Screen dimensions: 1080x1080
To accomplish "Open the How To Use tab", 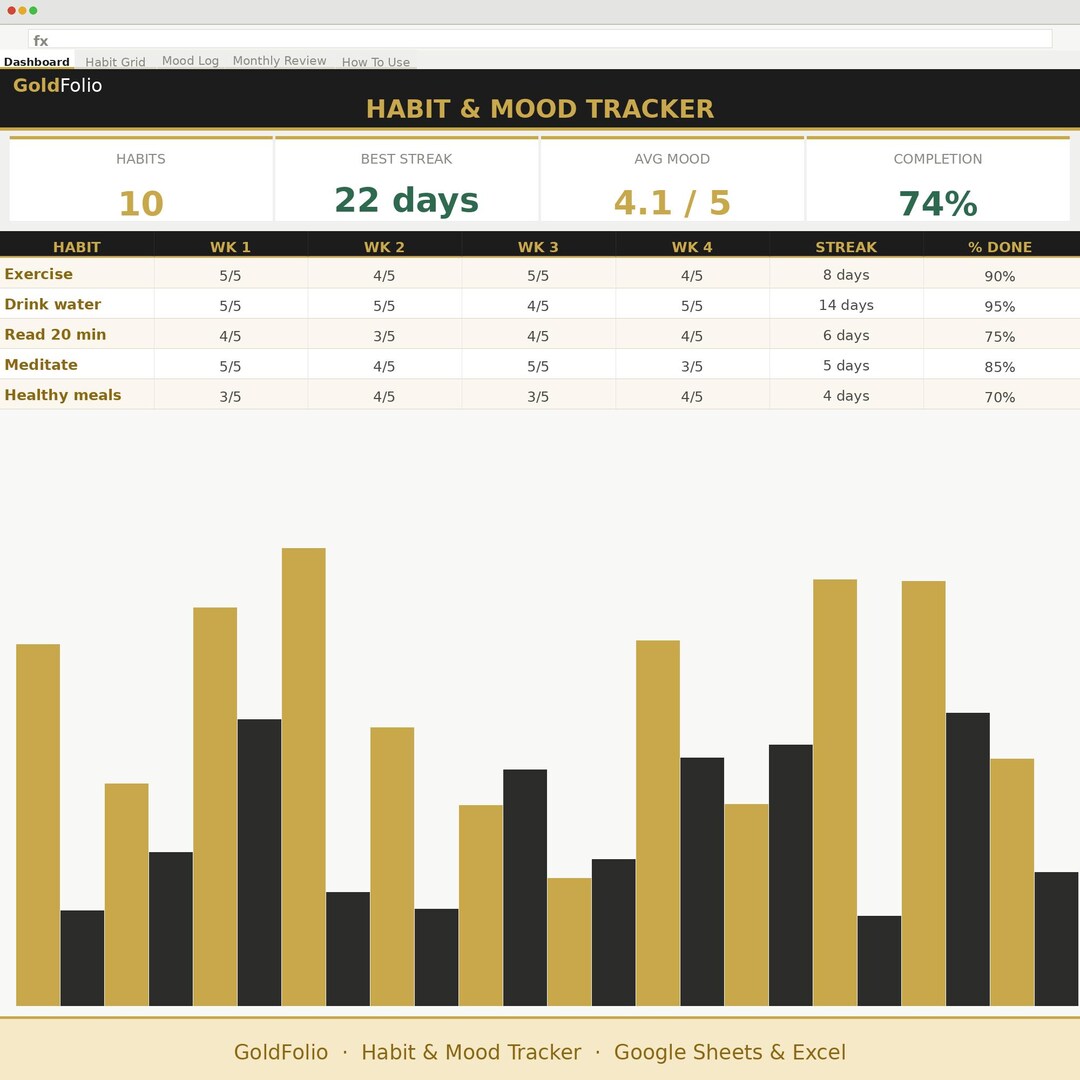I will [x=375, y=61].
